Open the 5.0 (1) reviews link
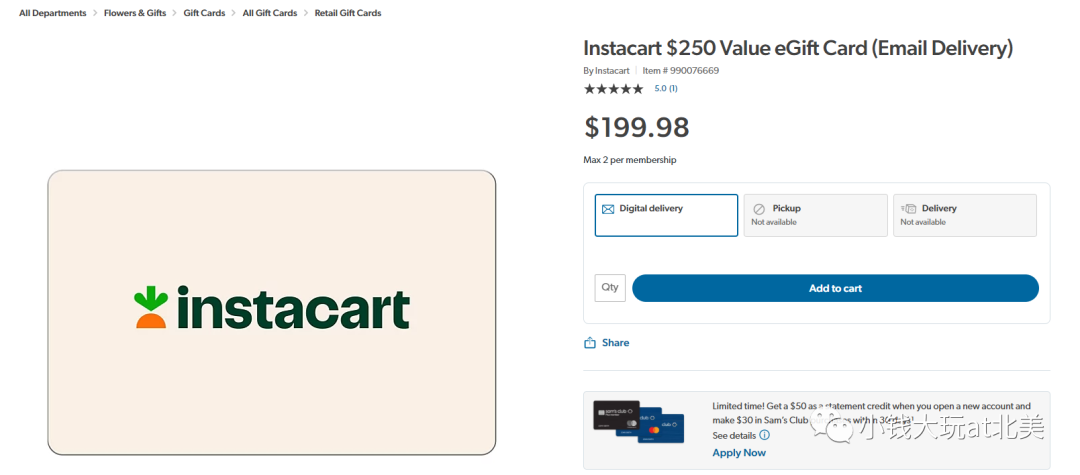Screen dimensions: 1080x475 666,89
